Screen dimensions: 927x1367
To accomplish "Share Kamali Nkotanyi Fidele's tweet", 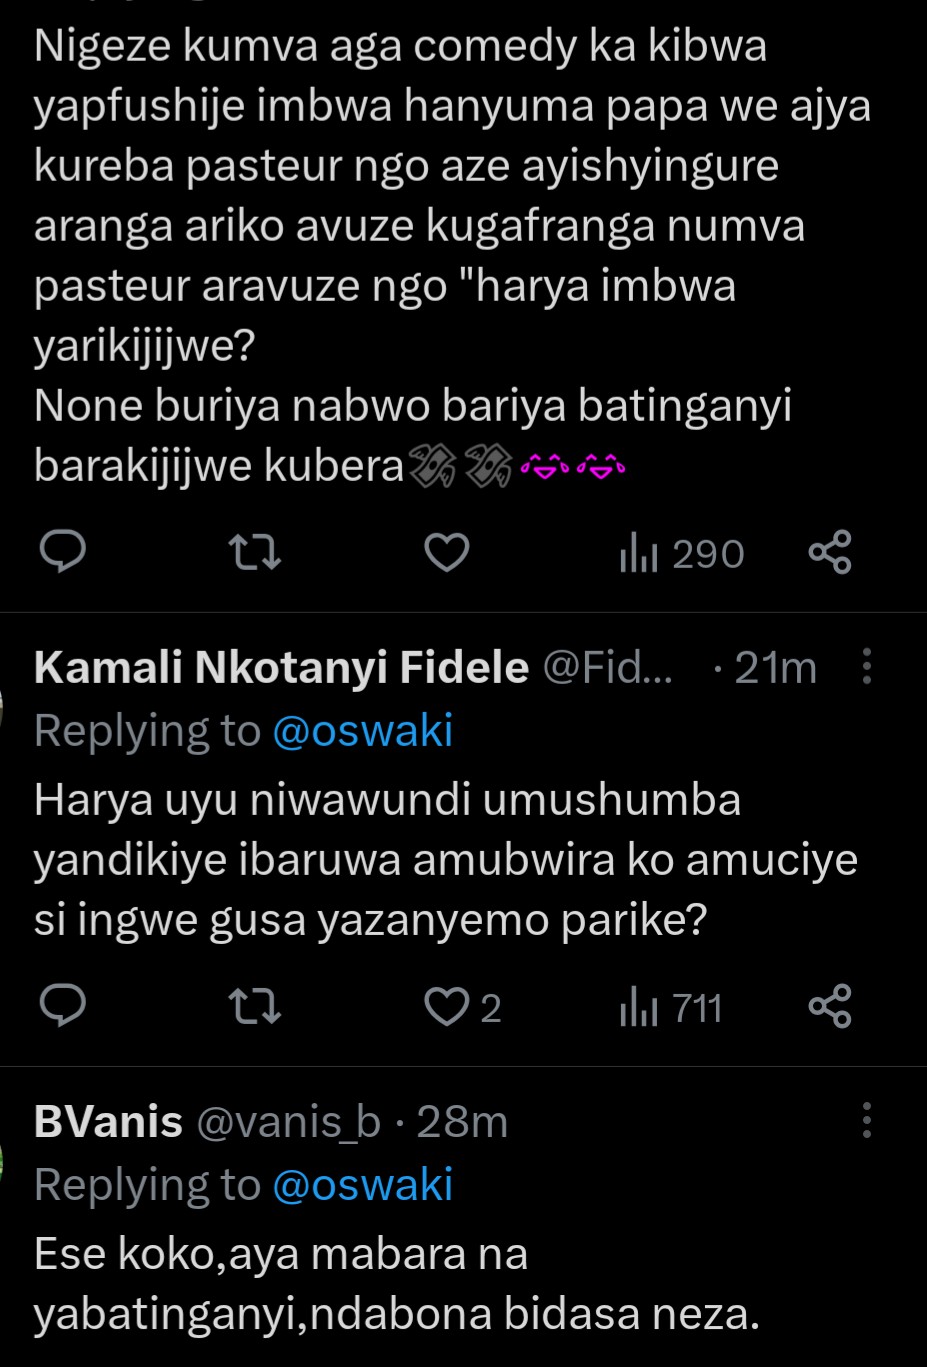I will point(830,1006).
